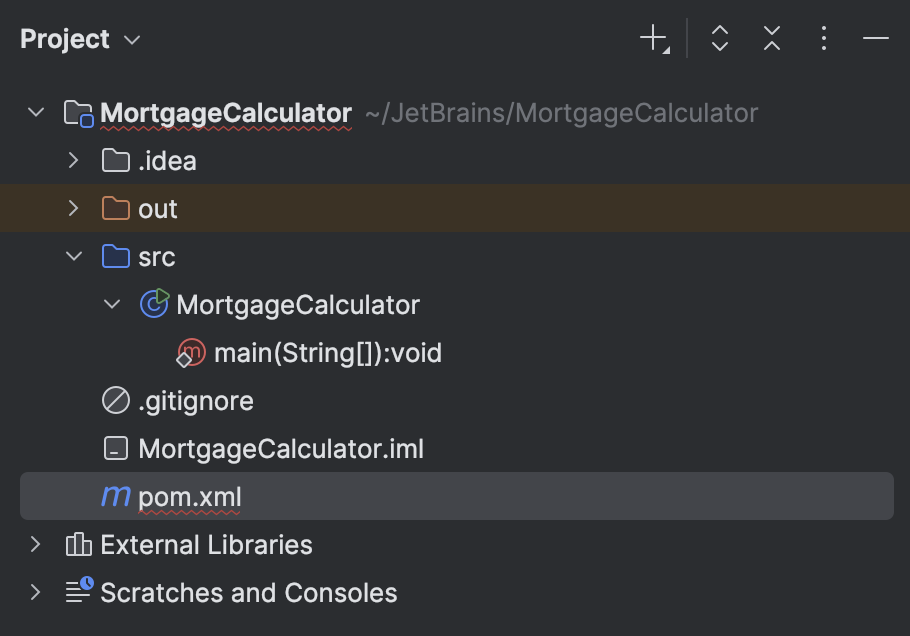Image resolution: width=910 pixels, height=636 pixels.
Task: Click the src folder icon
Action: 115,256
